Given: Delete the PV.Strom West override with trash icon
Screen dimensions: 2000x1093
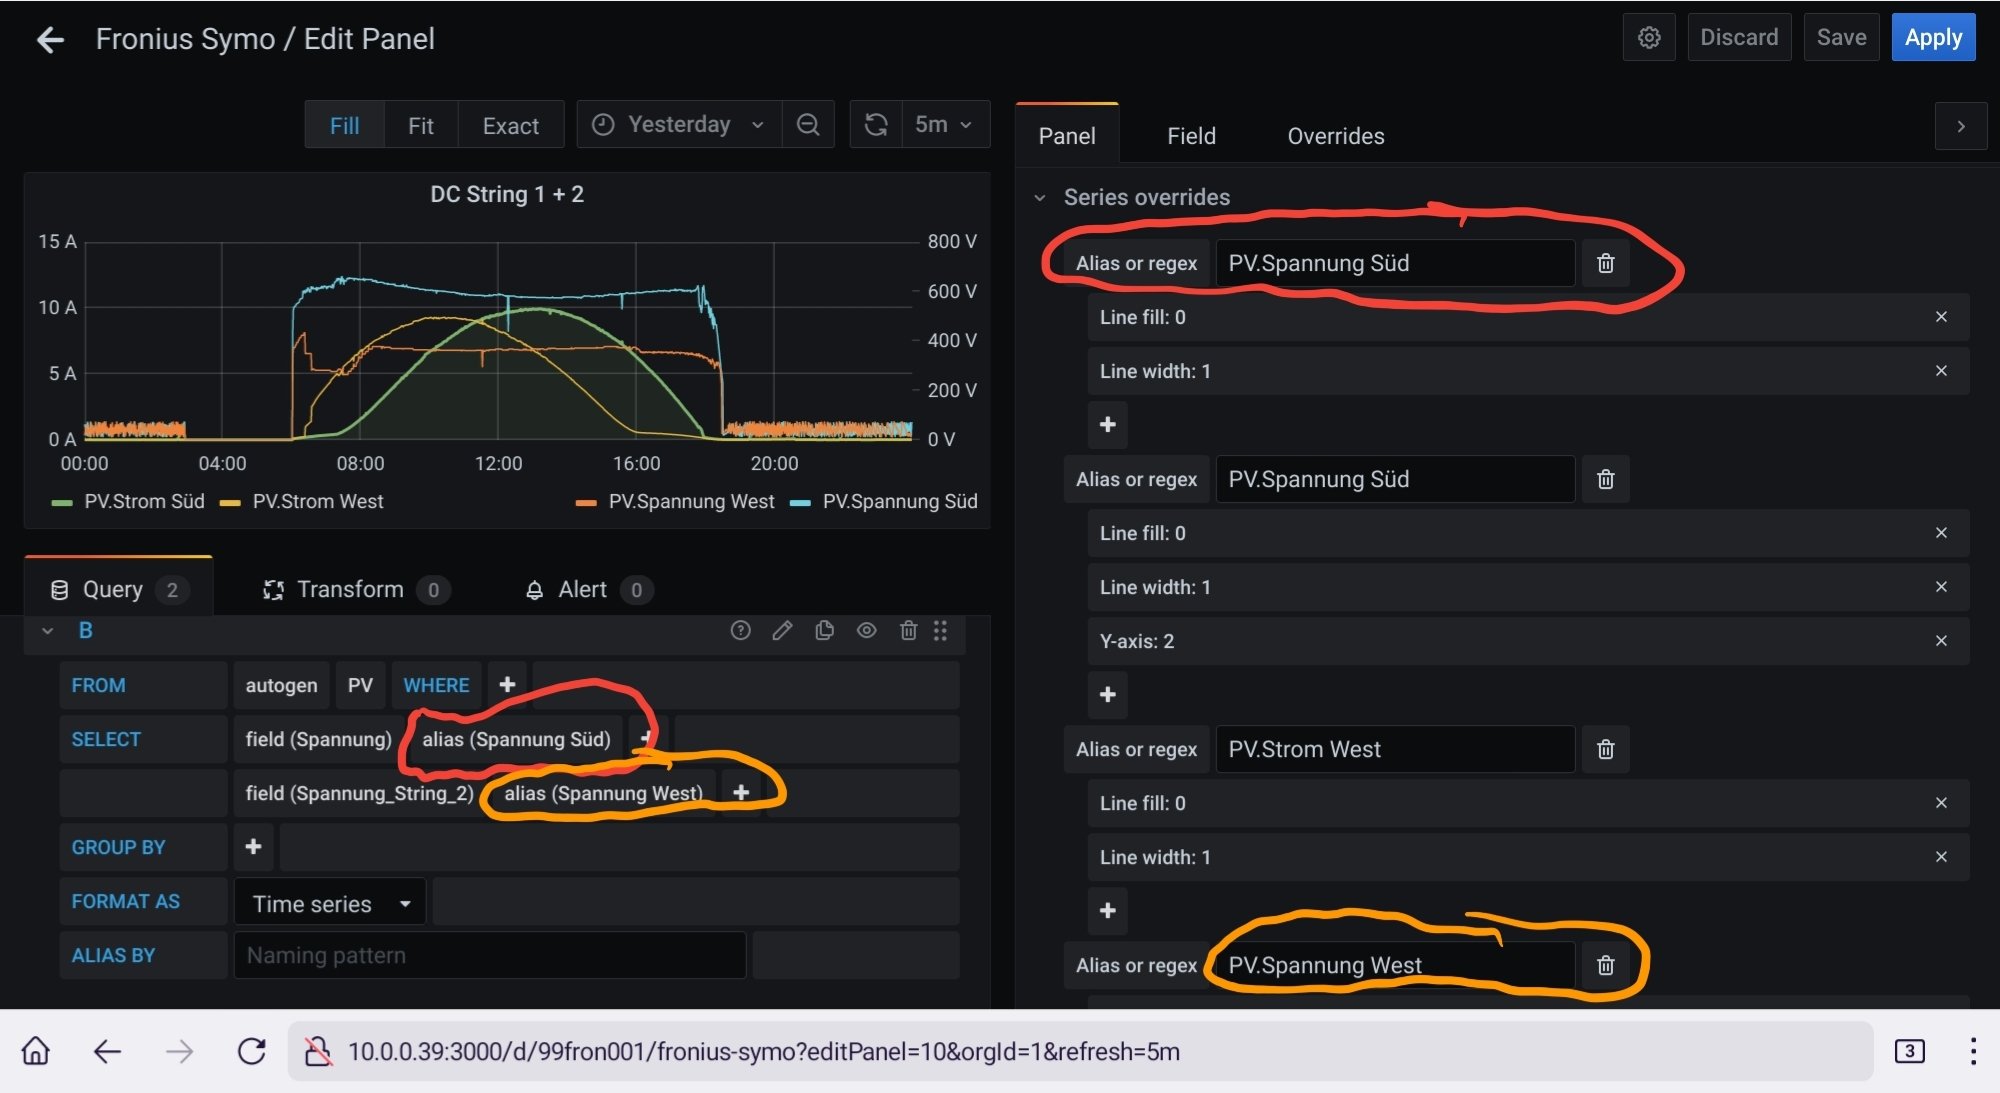Looking at the screenshot, I should tap(1605, 749).
